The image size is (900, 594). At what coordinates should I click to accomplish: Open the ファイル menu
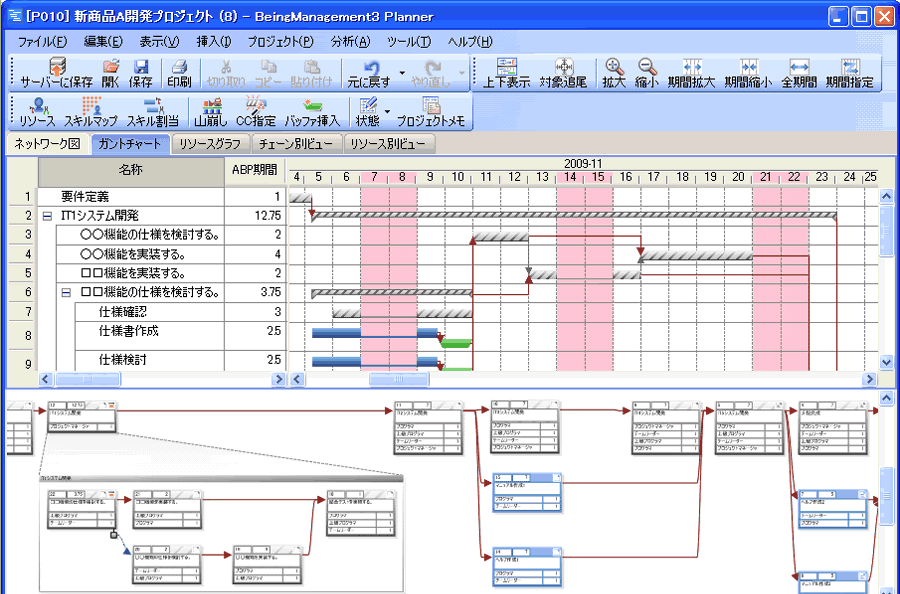[x=42, y=42]
